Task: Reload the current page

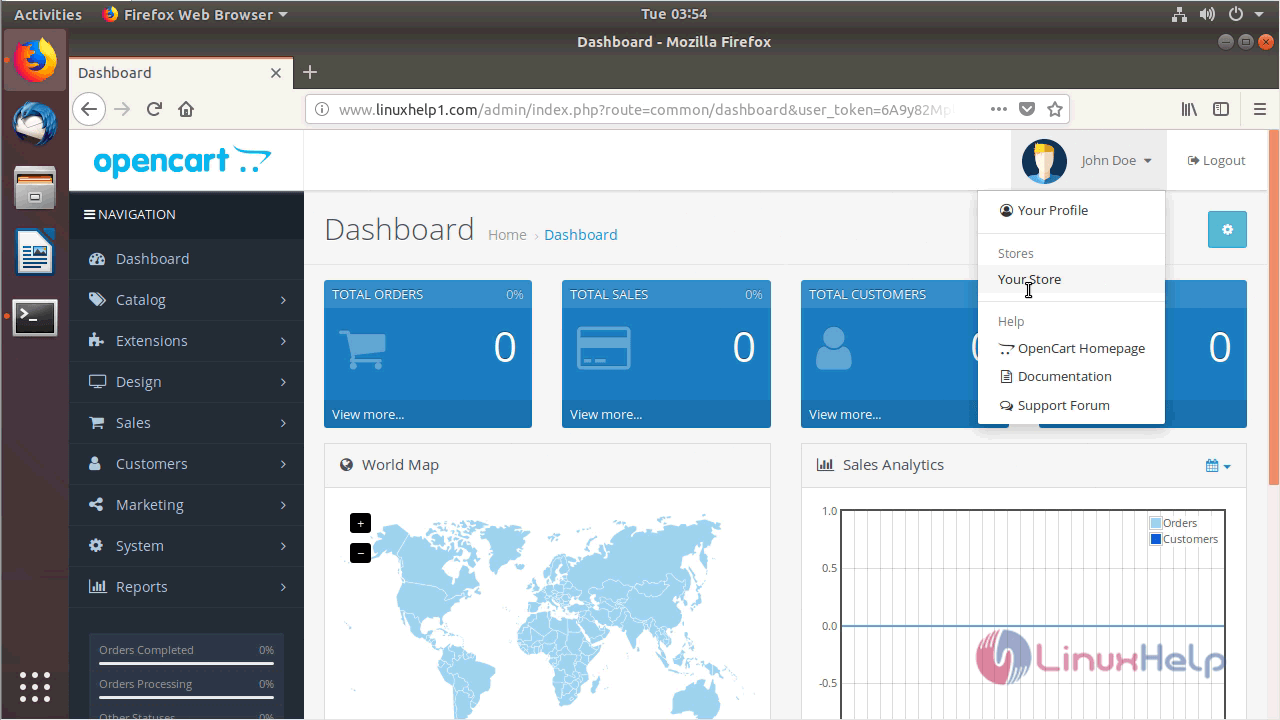Action: (154, 109)
